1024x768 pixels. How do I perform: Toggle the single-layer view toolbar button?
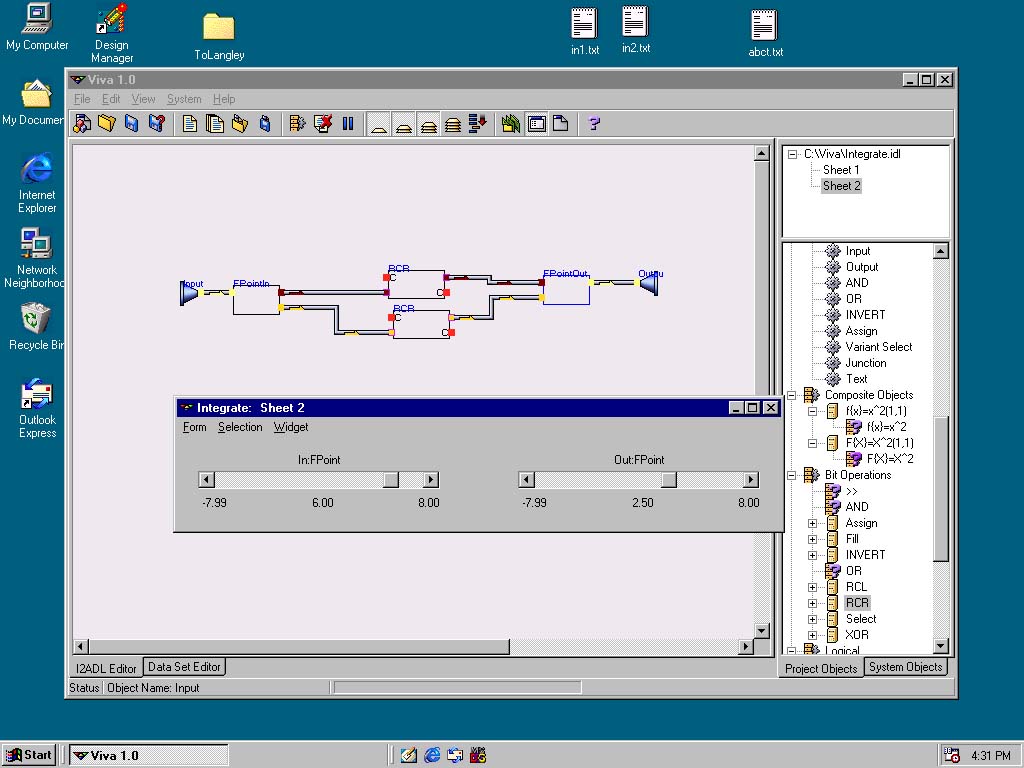(x=379, y=124)
